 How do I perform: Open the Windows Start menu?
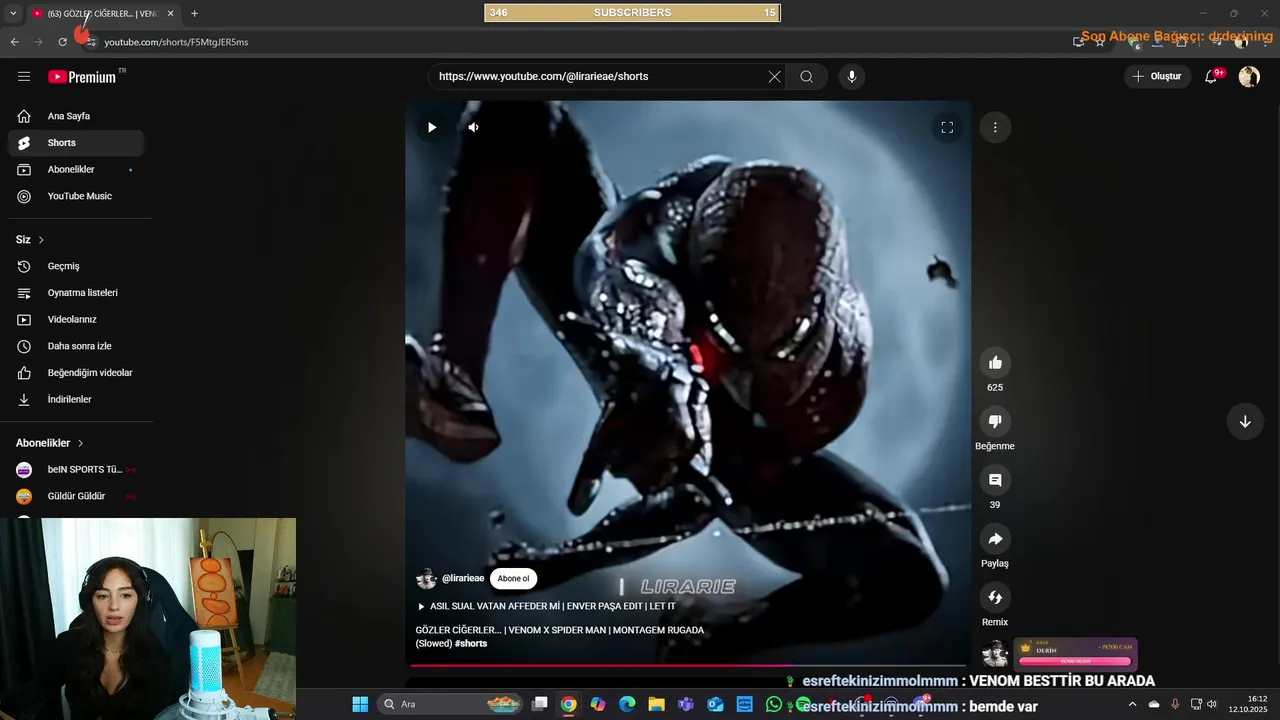(360, 704)
